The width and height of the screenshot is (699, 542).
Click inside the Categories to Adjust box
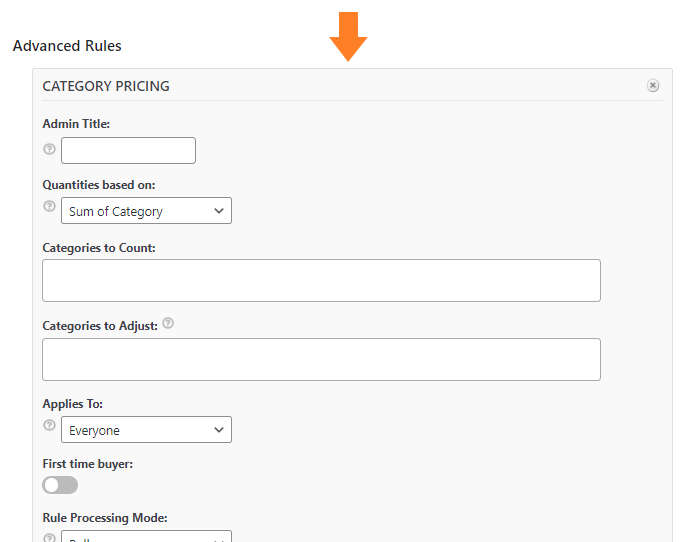(x=321, y=359)
